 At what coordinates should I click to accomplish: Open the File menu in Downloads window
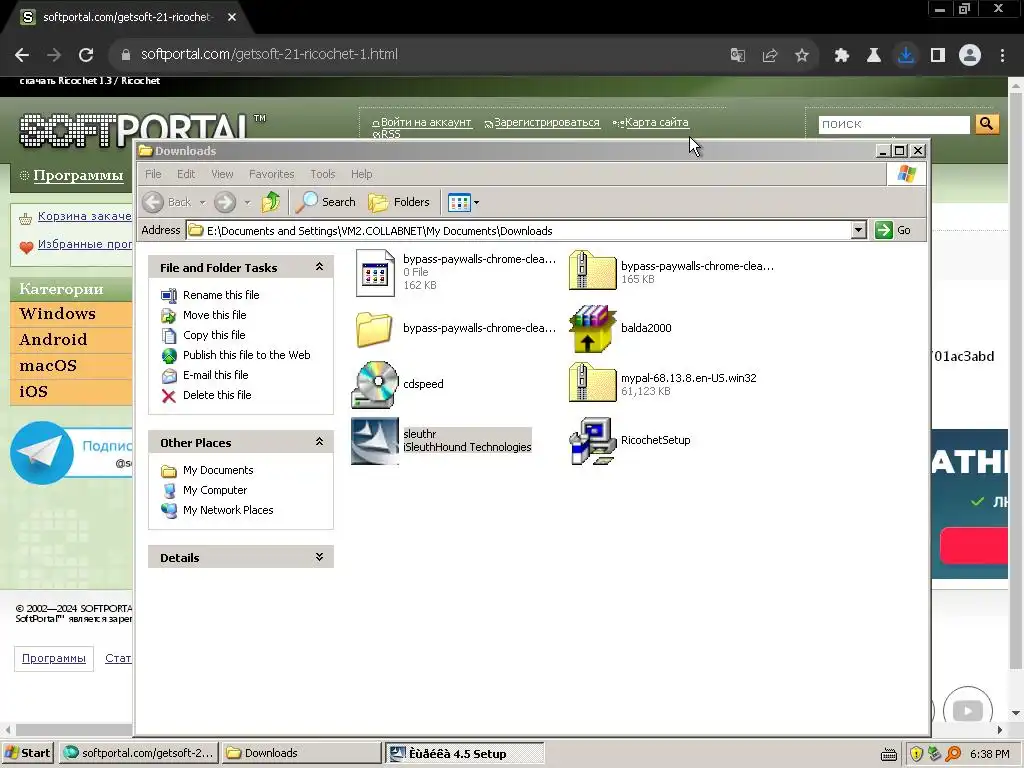tap(153, 174)
